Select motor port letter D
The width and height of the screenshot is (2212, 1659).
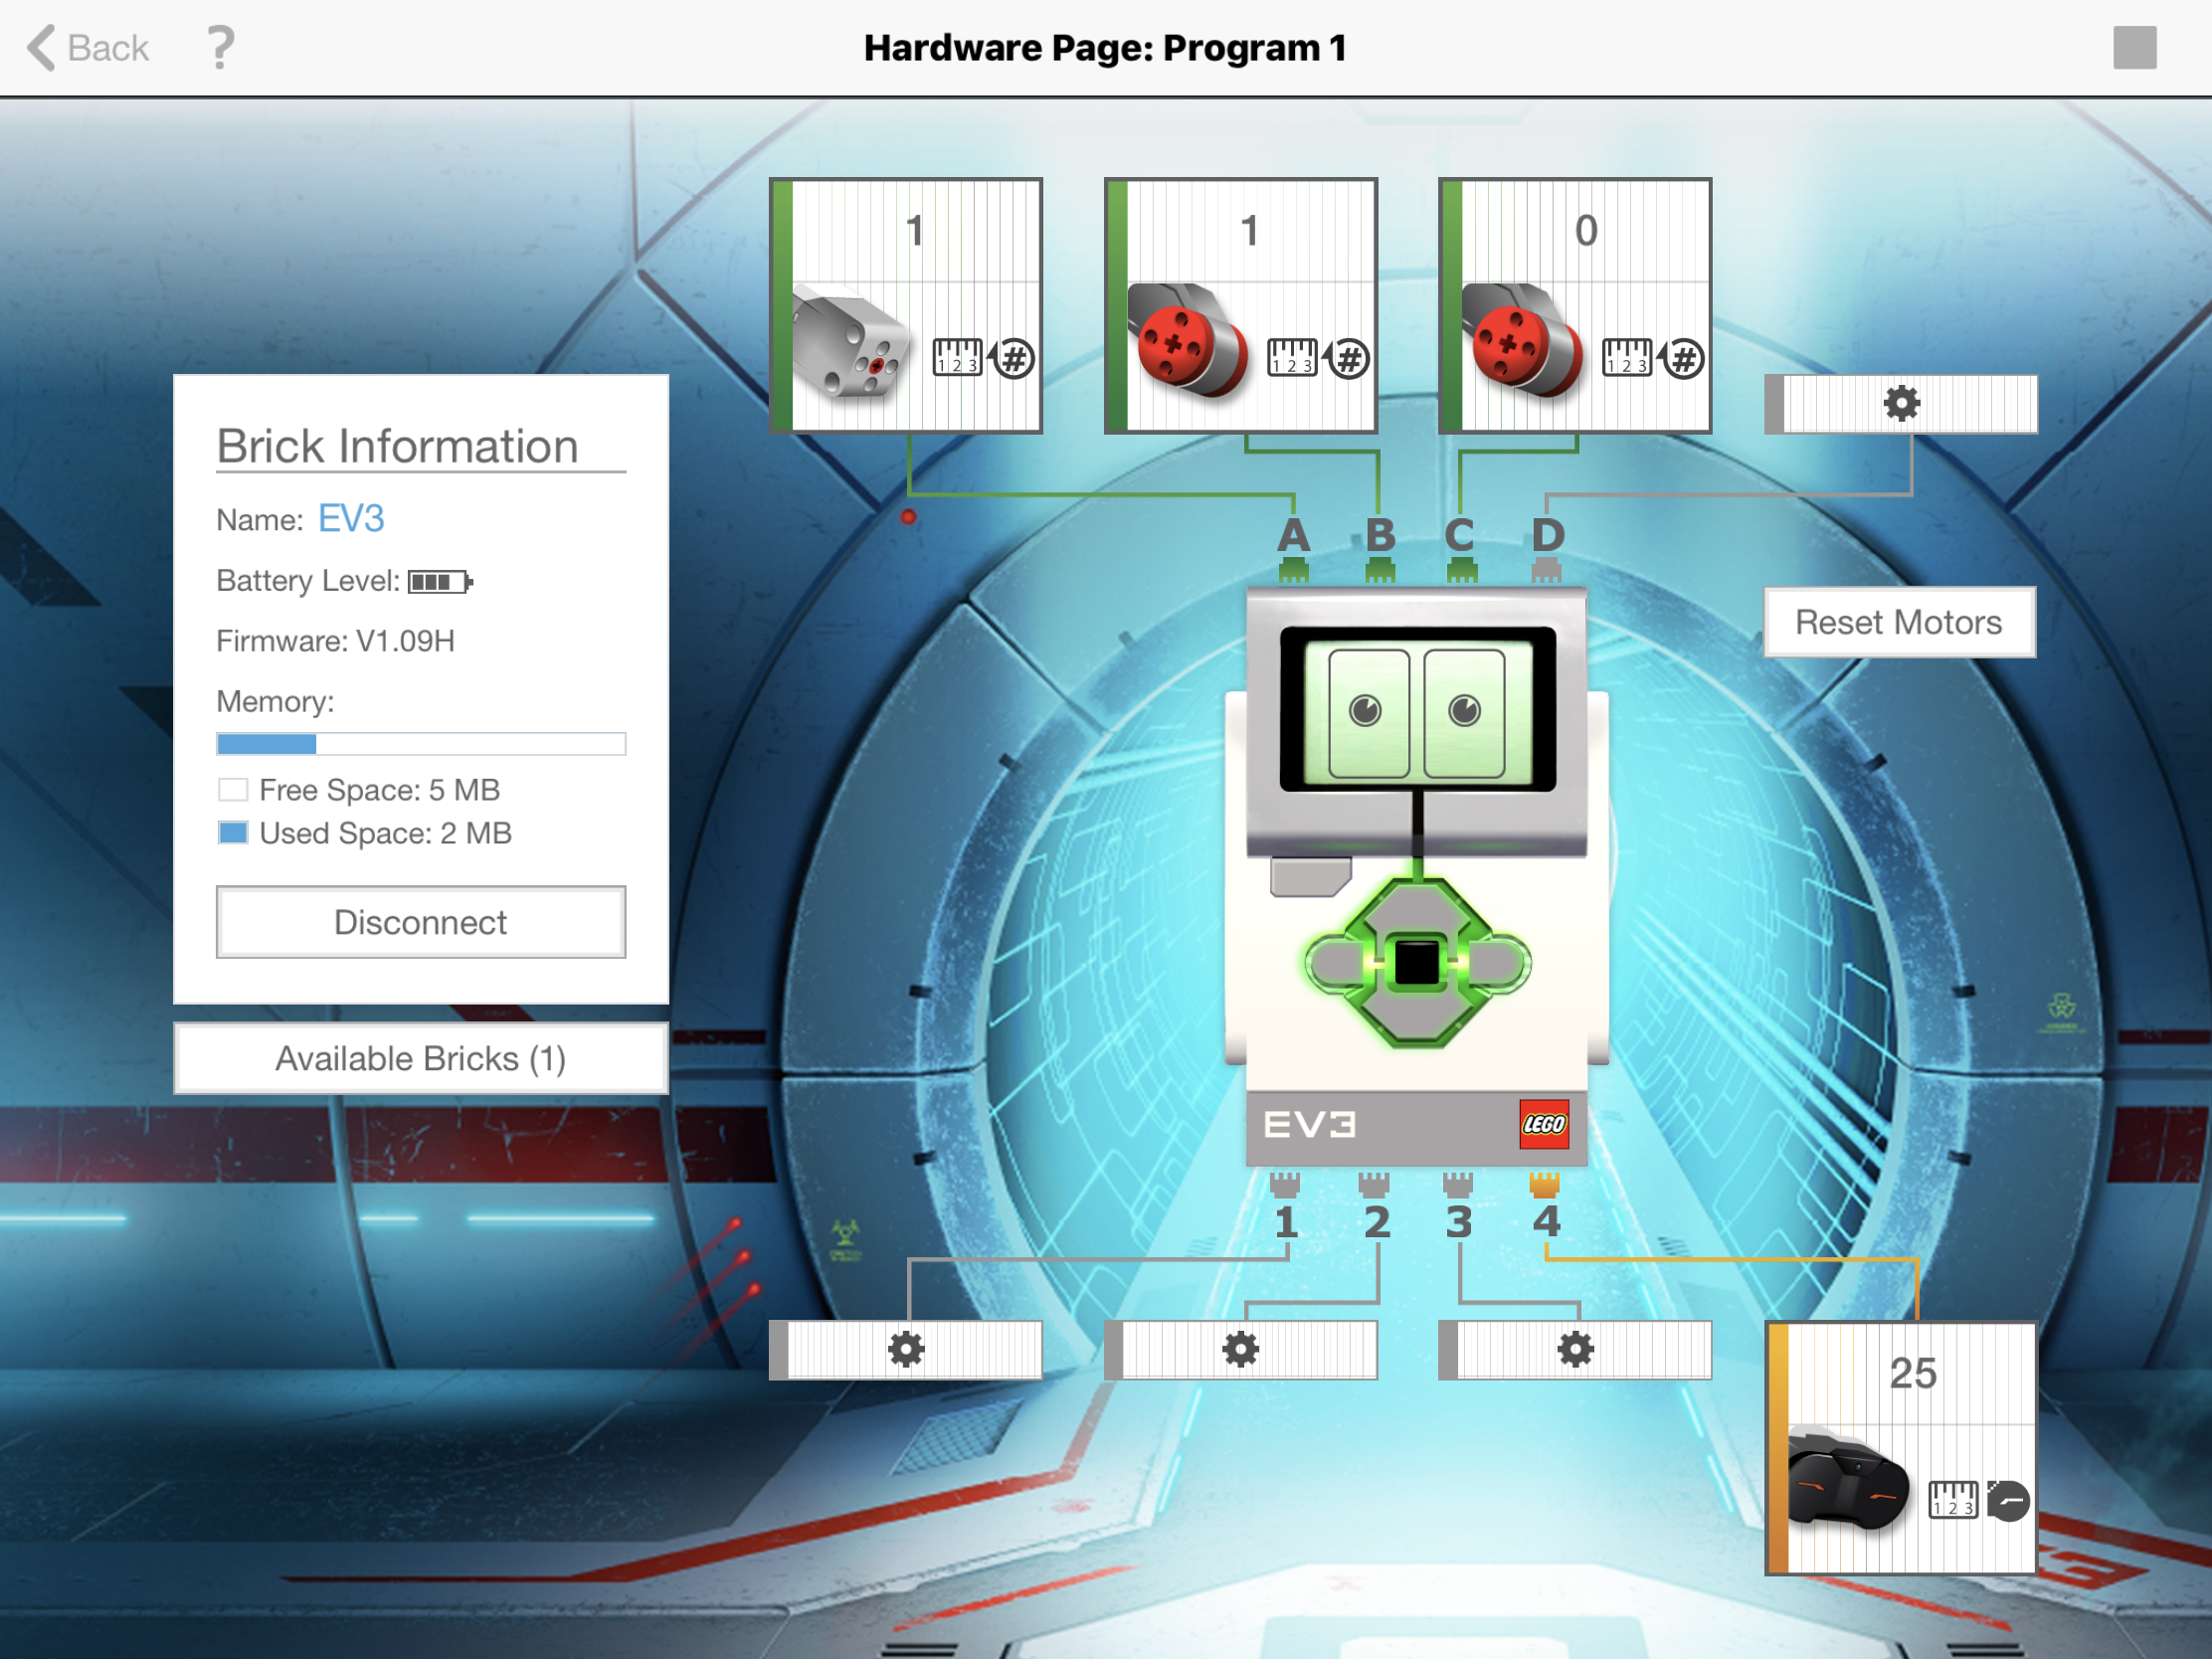1548,535
